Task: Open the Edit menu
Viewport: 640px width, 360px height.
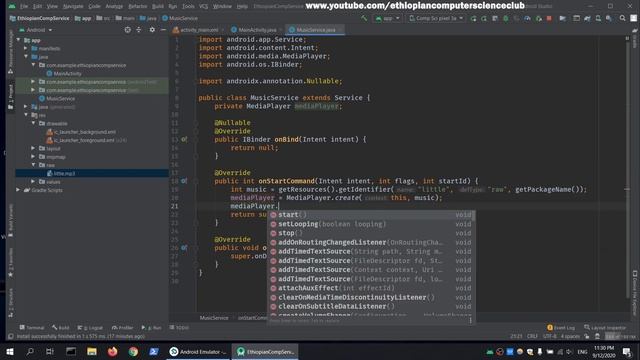Action: point(38,6)
